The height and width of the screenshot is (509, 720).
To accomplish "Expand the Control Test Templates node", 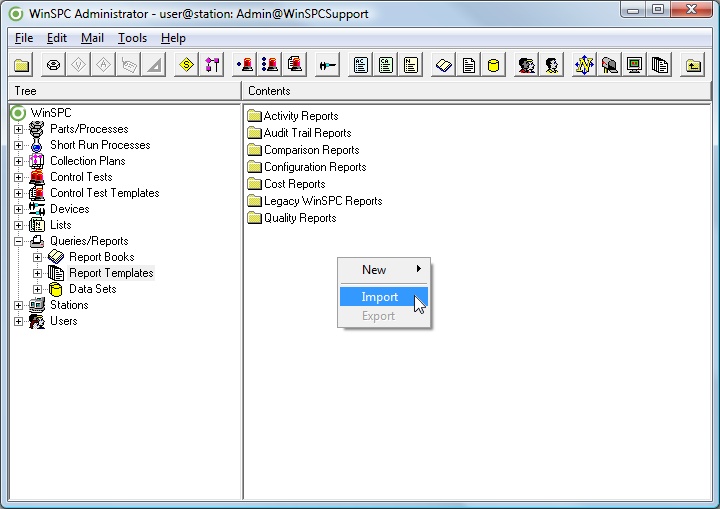I will 18,193.
